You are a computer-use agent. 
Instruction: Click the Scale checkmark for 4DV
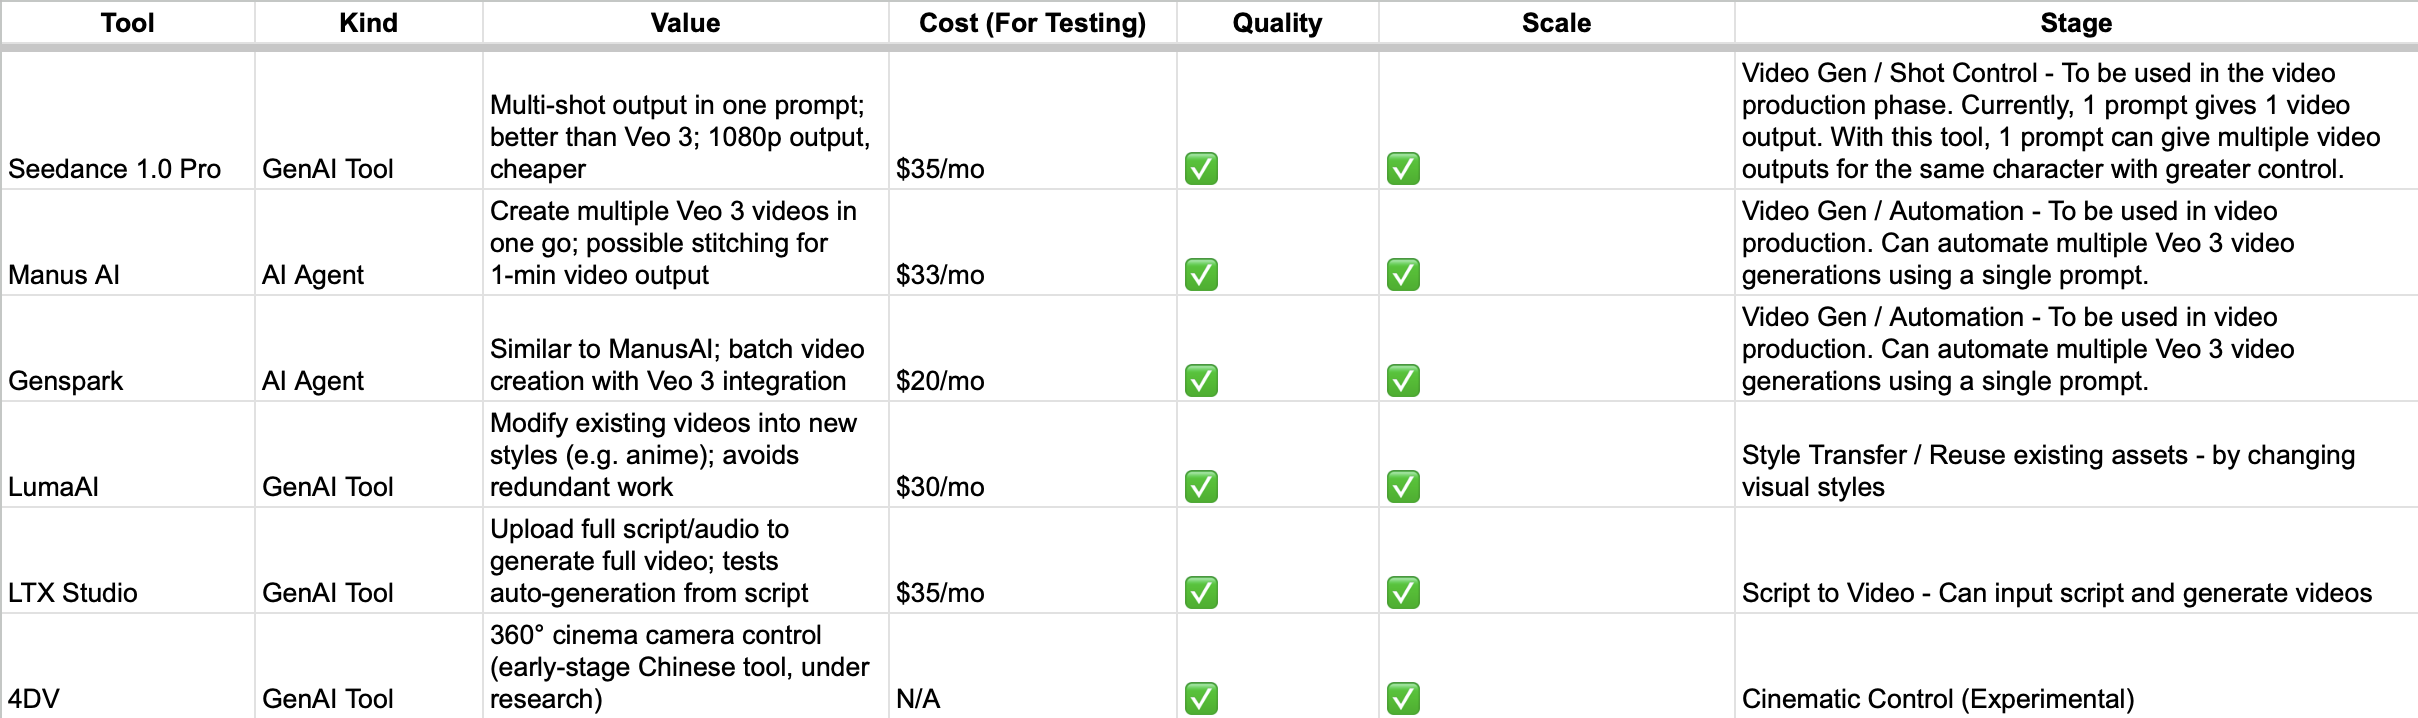point(1403,699)
